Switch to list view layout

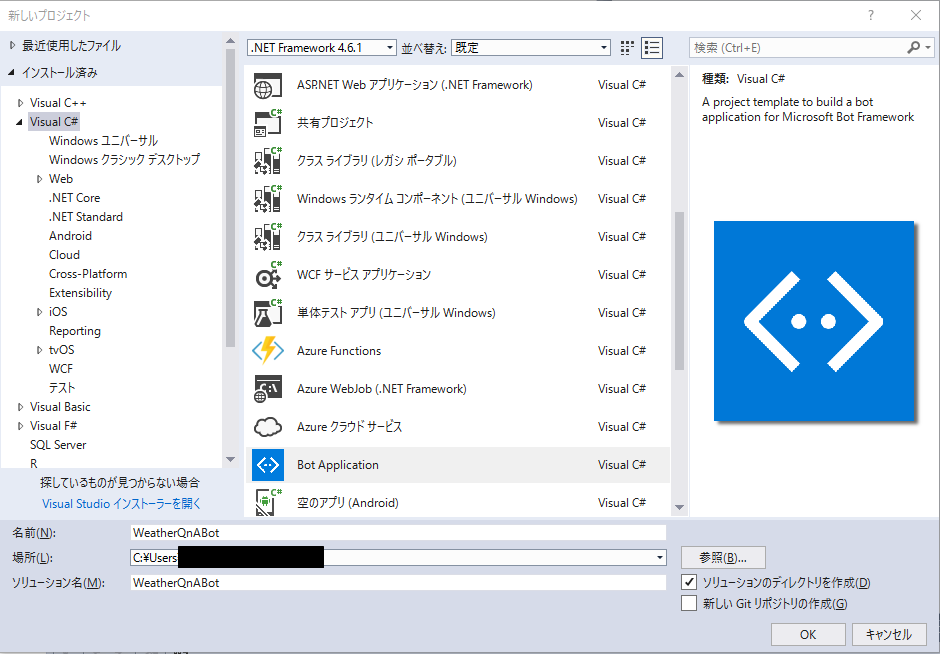(652, 48)
